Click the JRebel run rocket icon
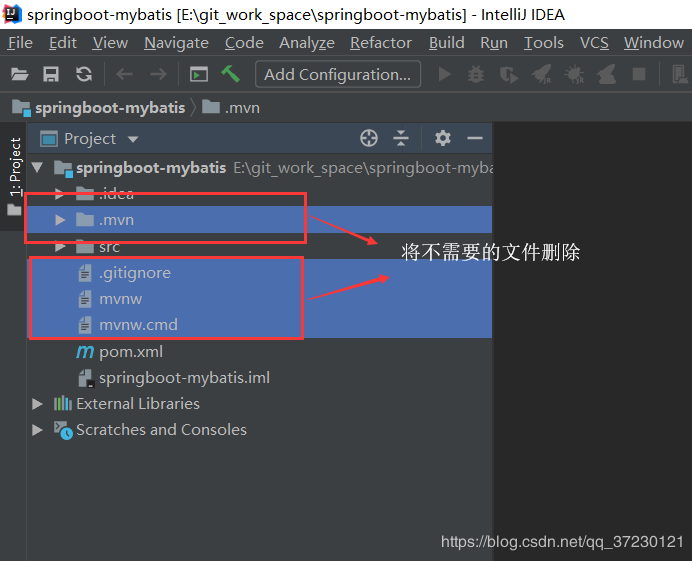692x561 pixels. (x=542, y=74)
